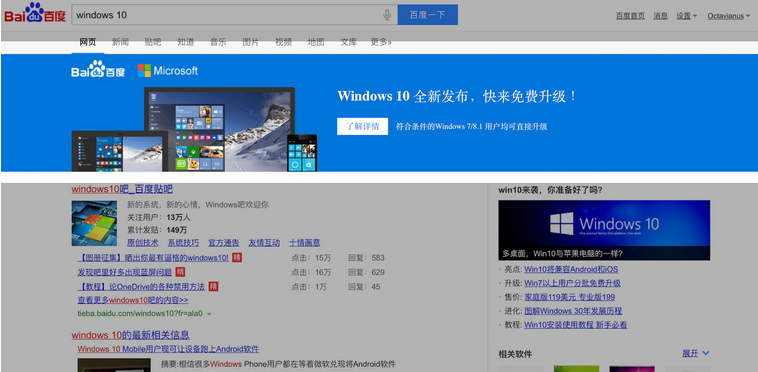Click the devices image in blue banner

point(194,129)
